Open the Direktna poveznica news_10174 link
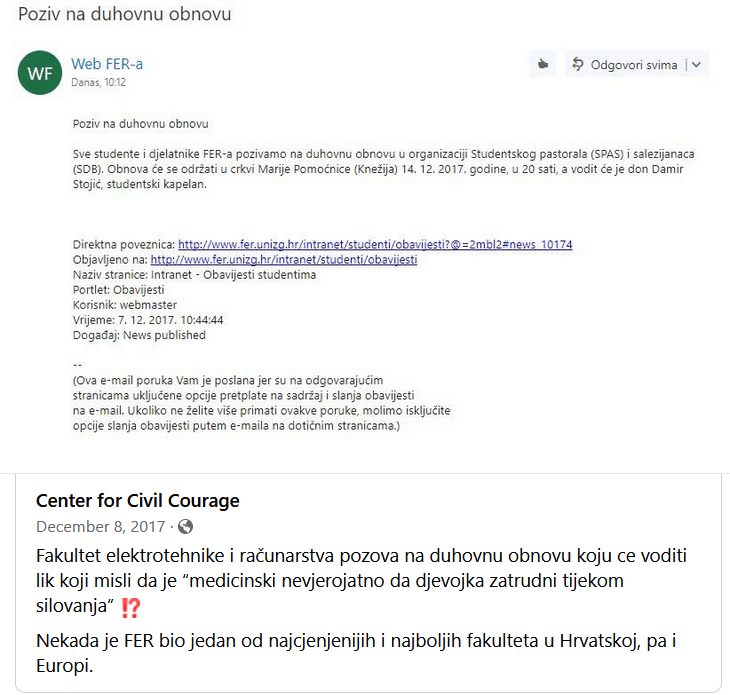The width and height of the screenshot is (730, 695). pos(374,245)
